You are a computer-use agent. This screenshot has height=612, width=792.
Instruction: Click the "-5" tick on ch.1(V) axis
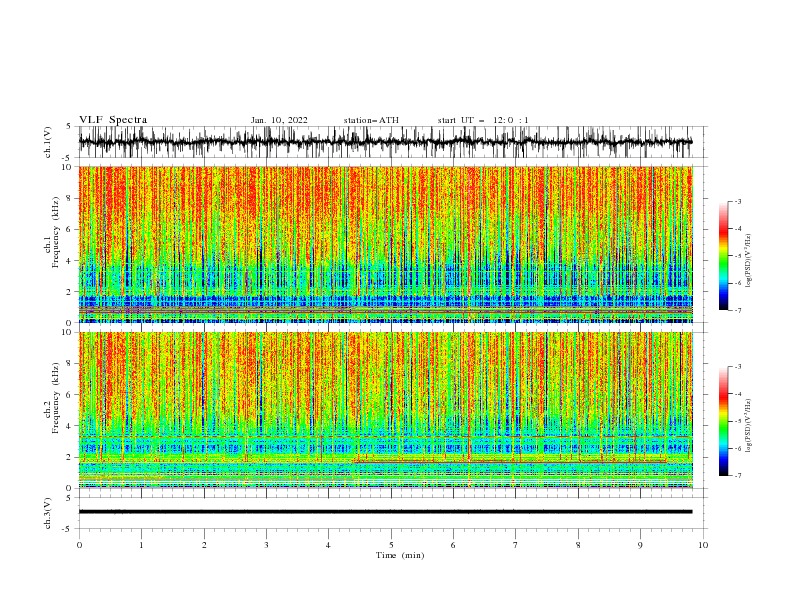(68, 158)
